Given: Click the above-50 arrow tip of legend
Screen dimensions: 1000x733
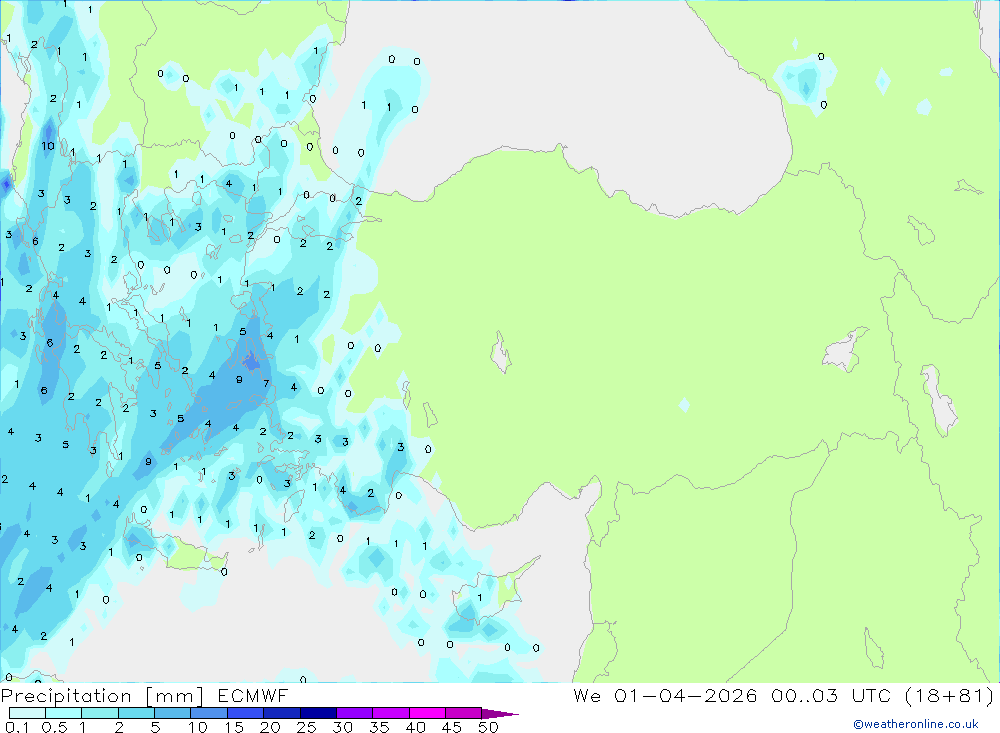Looking at the screenshot, I should tap(500, 714).
